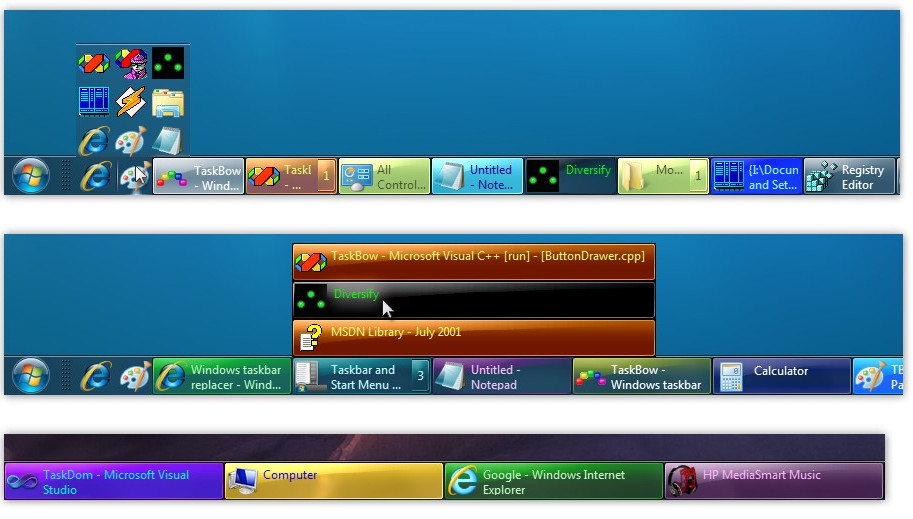Viewport: 913px width, 519px height.
Task: Open the Calculator taskbar button
Action: (781, 376)
